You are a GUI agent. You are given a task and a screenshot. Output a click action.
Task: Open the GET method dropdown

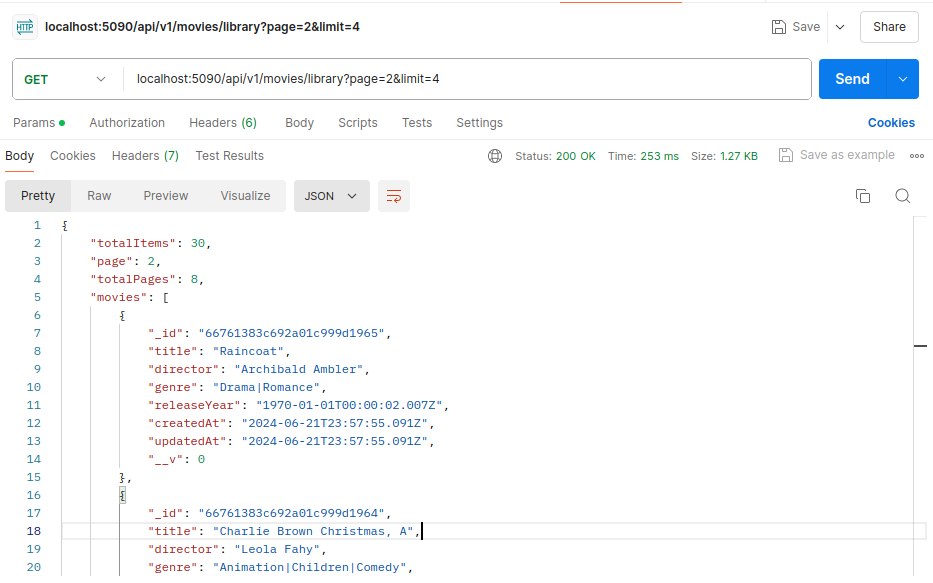[64, 79]
